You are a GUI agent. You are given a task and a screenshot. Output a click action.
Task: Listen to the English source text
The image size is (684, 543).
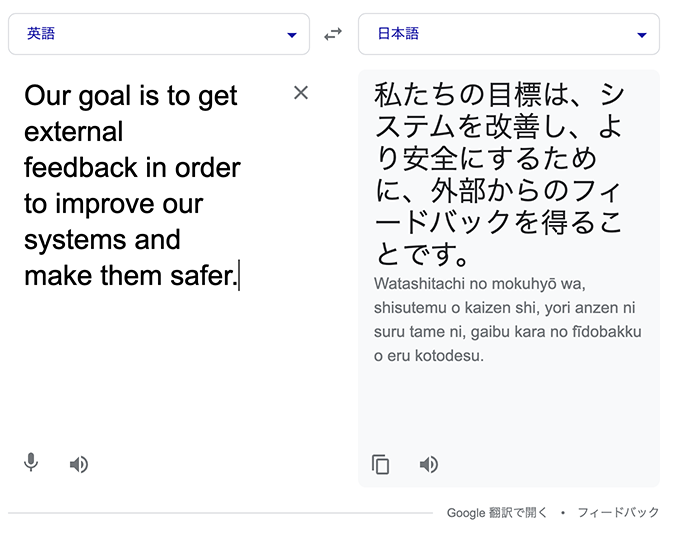(79, 464)
